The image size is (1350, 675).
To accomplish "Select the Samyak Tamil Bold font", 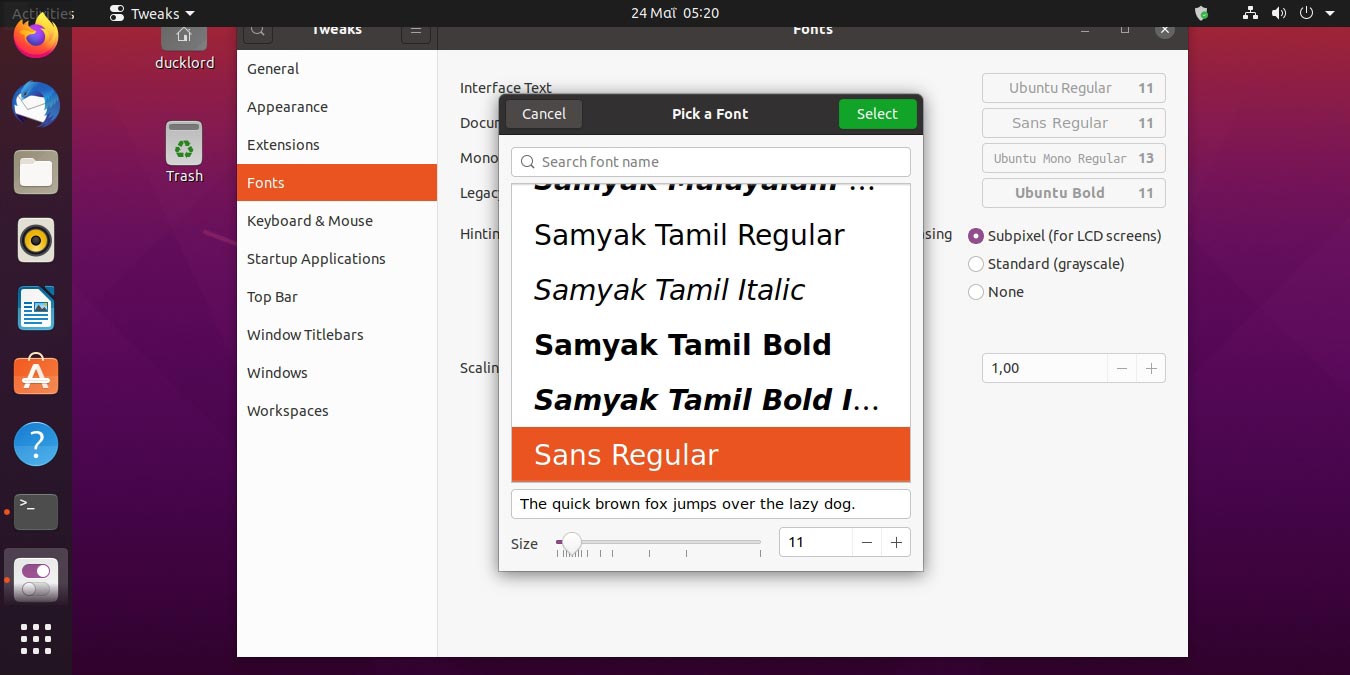I will [x=683, y=344].
